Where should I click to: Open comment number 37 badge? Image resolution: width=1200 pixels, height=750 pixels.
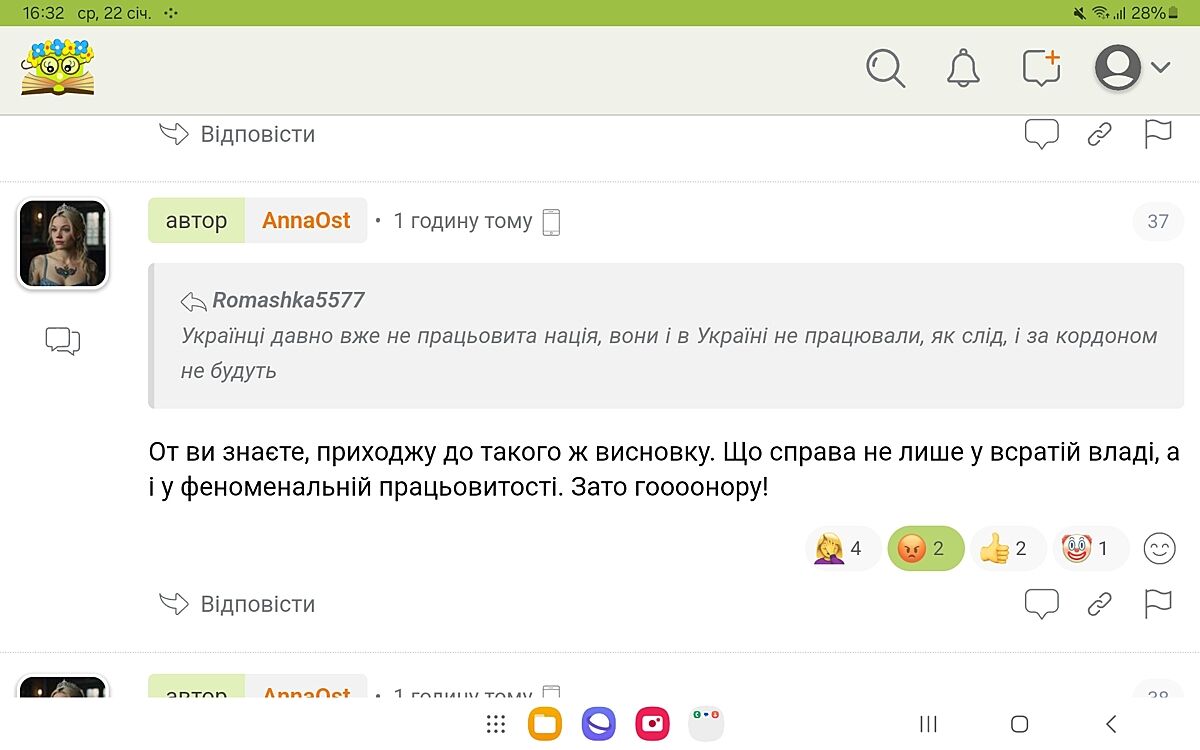(1158, 221)
